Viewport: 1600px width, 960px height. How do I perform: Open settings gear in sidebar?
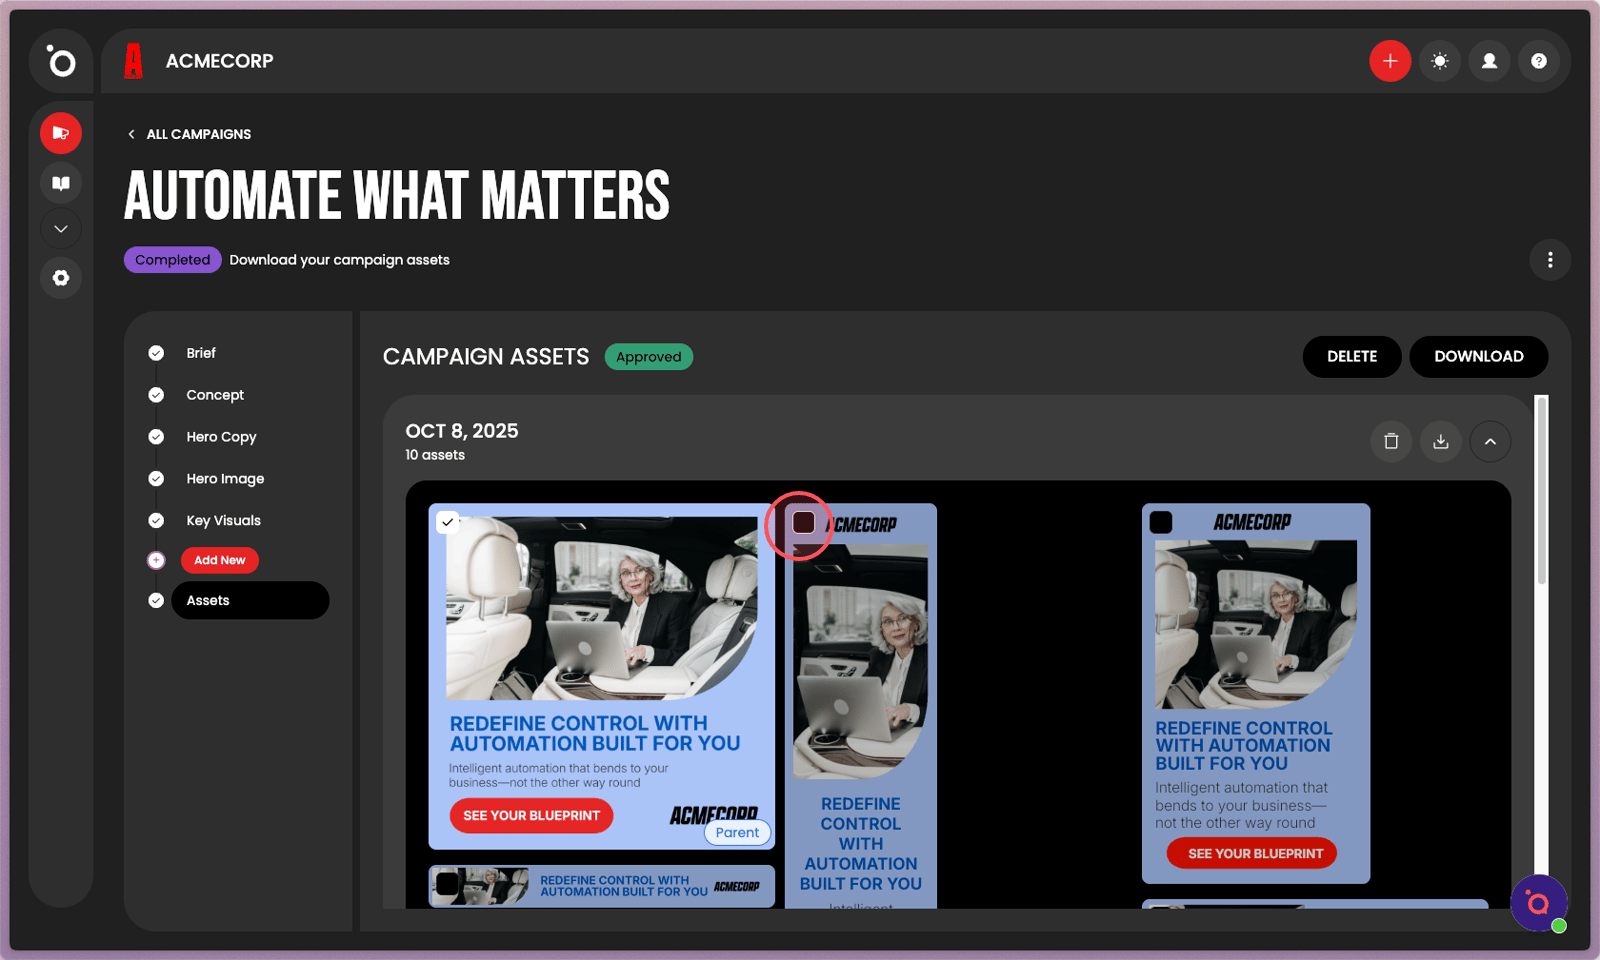click(61, 278)
